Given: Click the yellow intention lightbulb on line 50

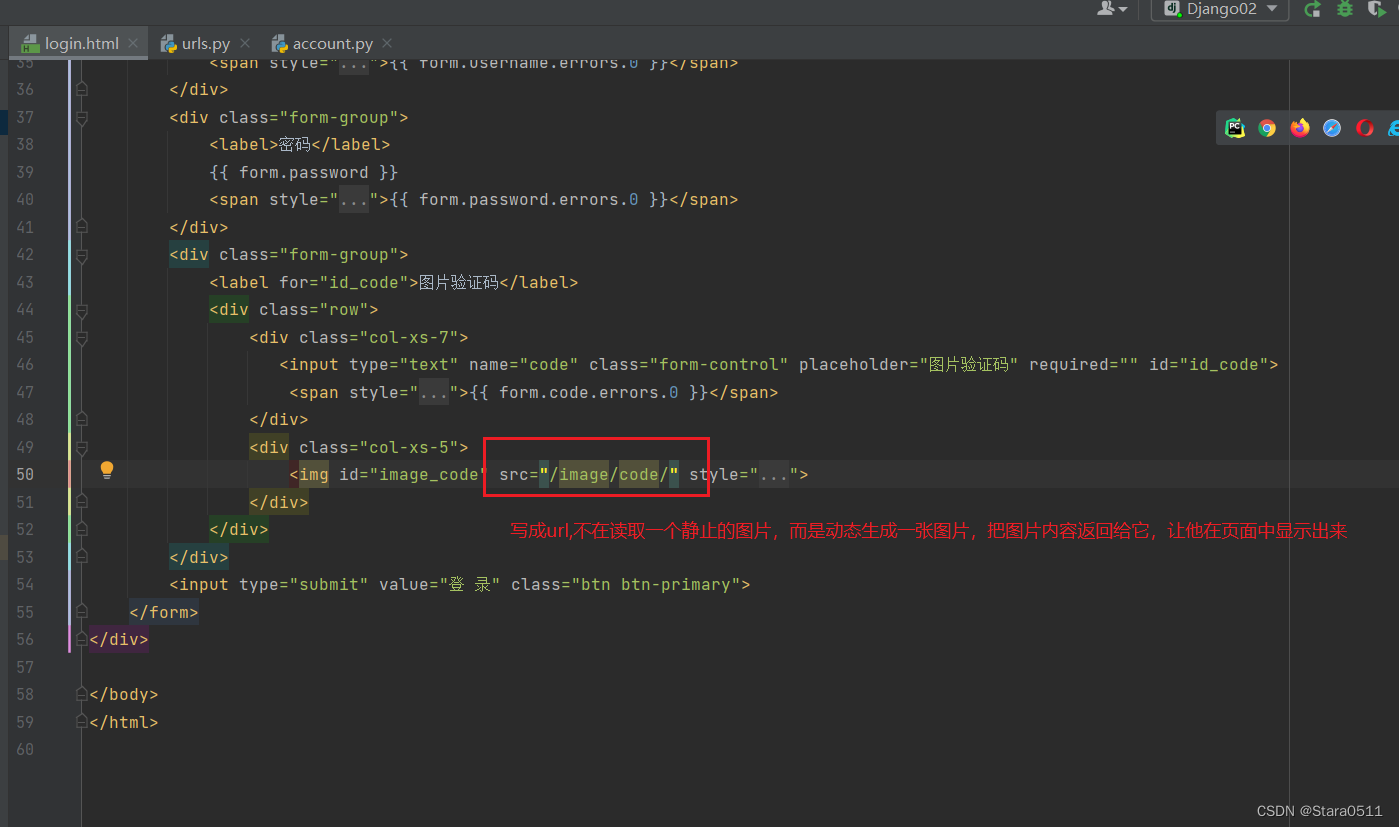Looking at the screenshot, I should [x=107, y=470].
